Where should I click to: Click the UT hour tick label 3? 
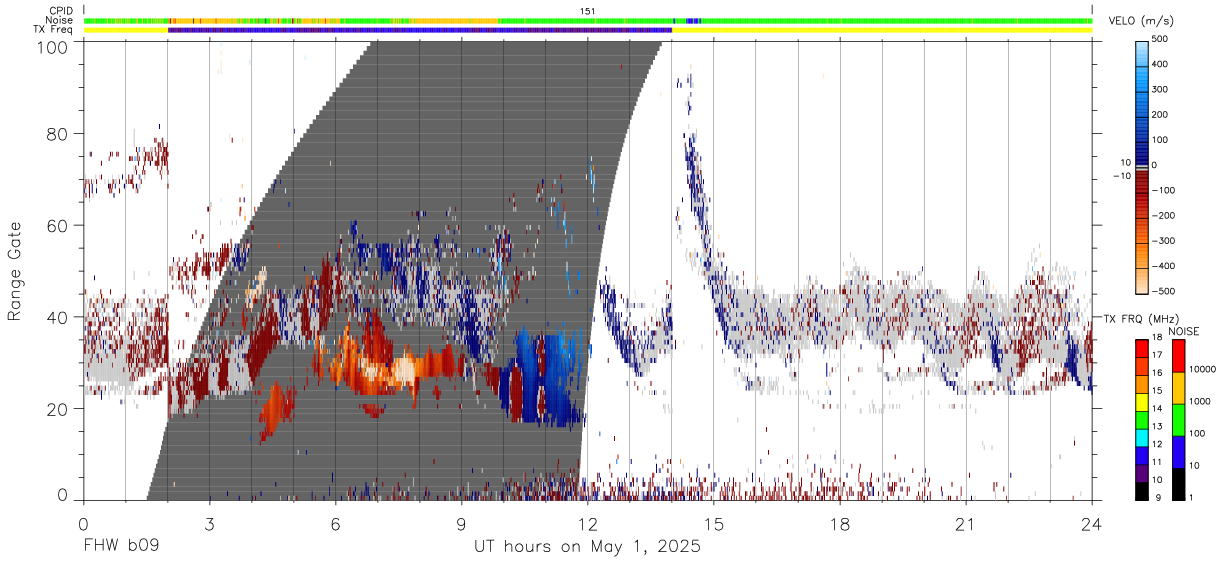pos(209,524)
